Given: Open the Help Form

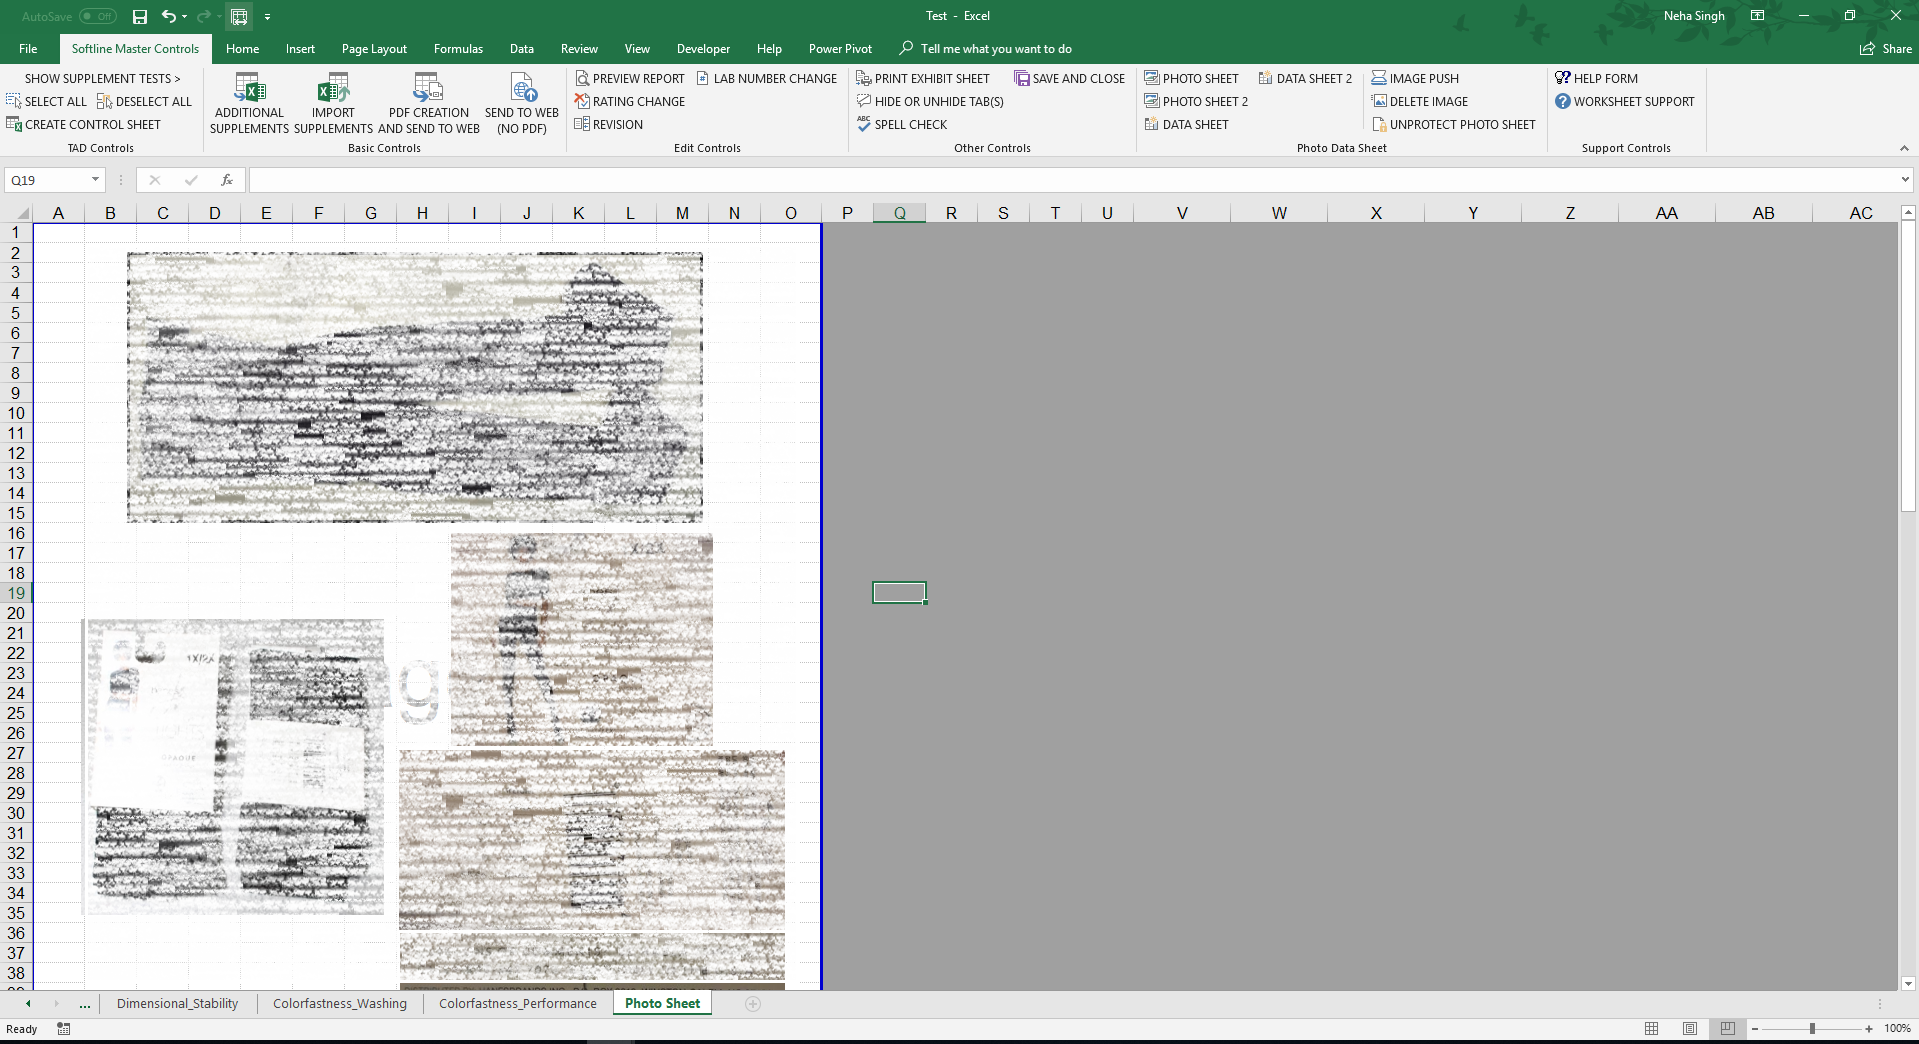Looking at the screenshot, I should tap(1597, 78).
